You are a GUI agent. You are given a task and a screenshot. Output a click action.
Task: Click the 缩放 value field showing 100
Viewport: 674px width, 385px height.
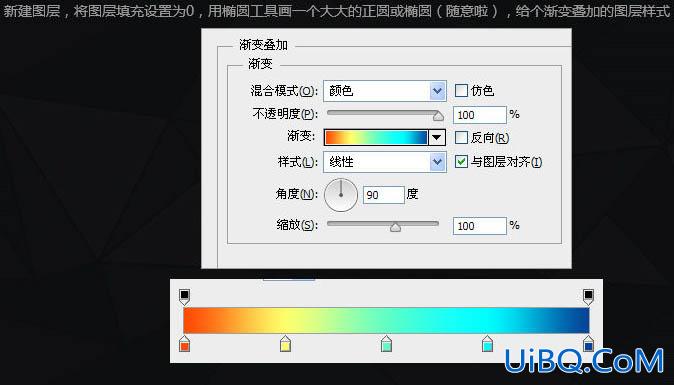coord(480,226)
